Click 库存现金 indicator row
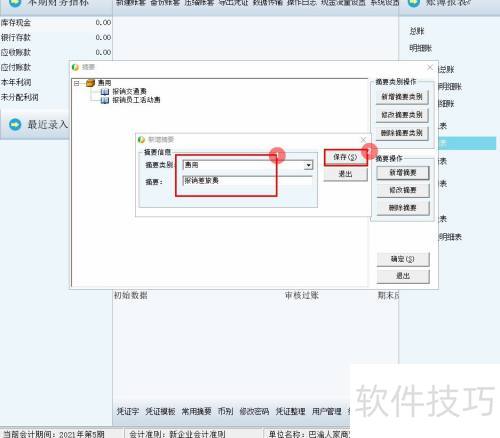The height and width of the screenshot is (438, 500). tap(56, 23)
